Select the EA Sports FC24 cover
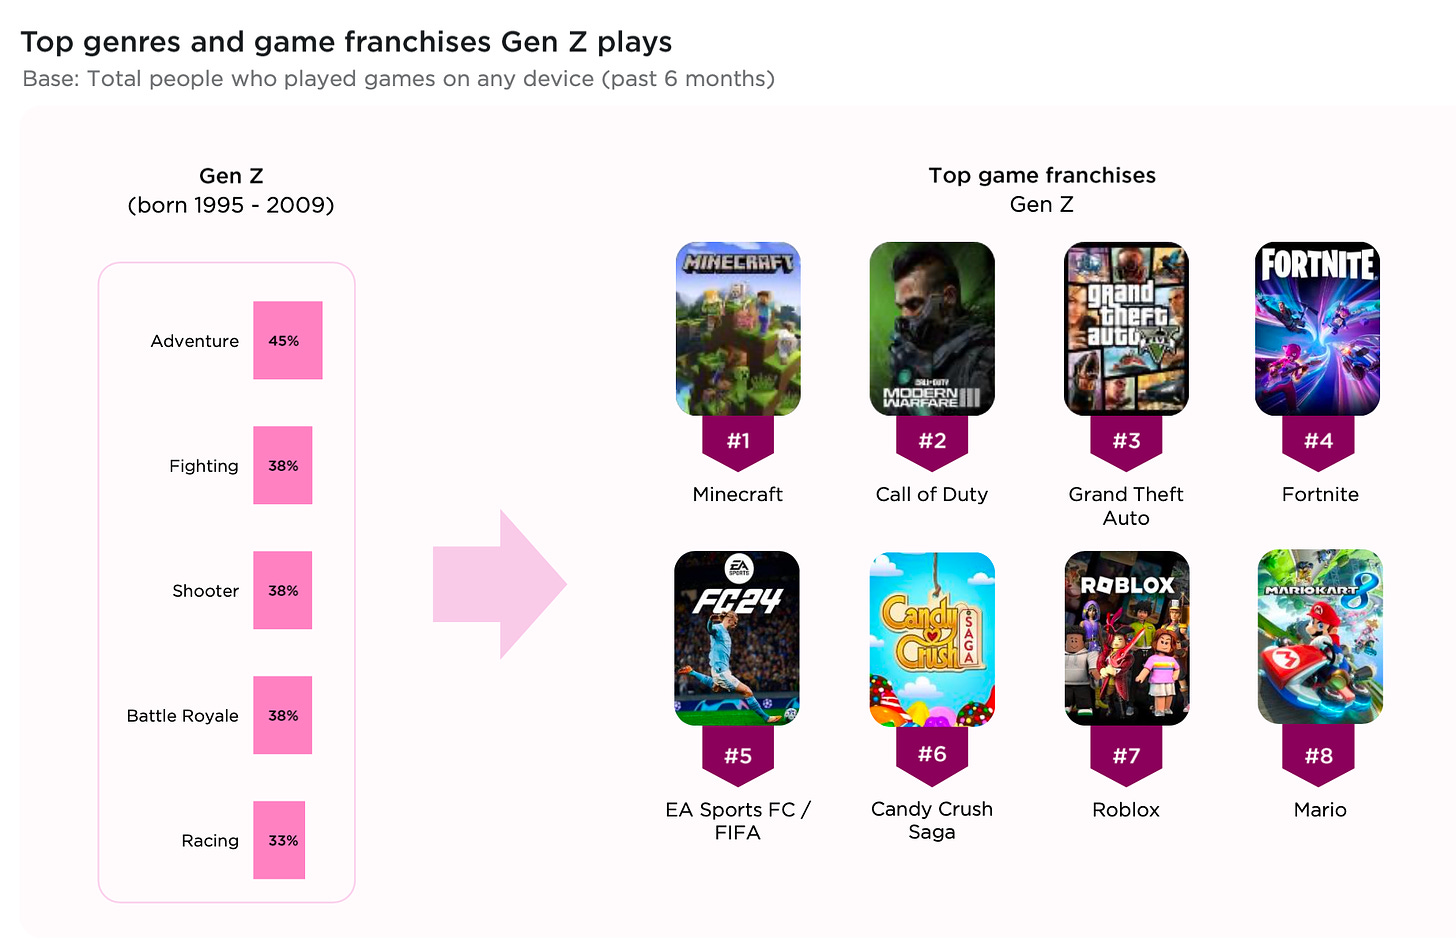Image resolution: width=1456 pixels, height=950 pixels. (737, 638)
